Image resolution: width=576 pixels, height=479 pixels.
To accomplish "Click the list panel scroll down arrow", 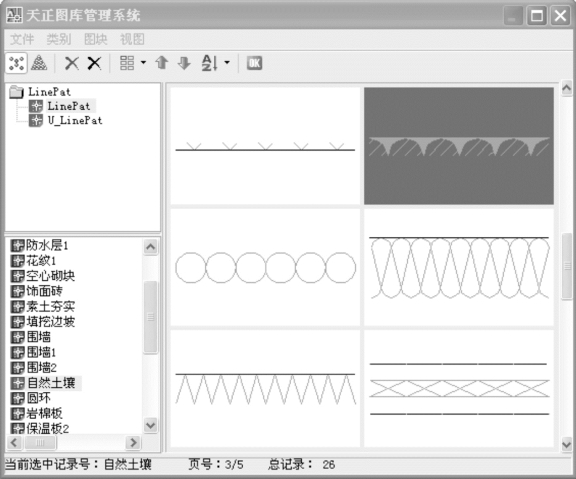I will [151, 426].
